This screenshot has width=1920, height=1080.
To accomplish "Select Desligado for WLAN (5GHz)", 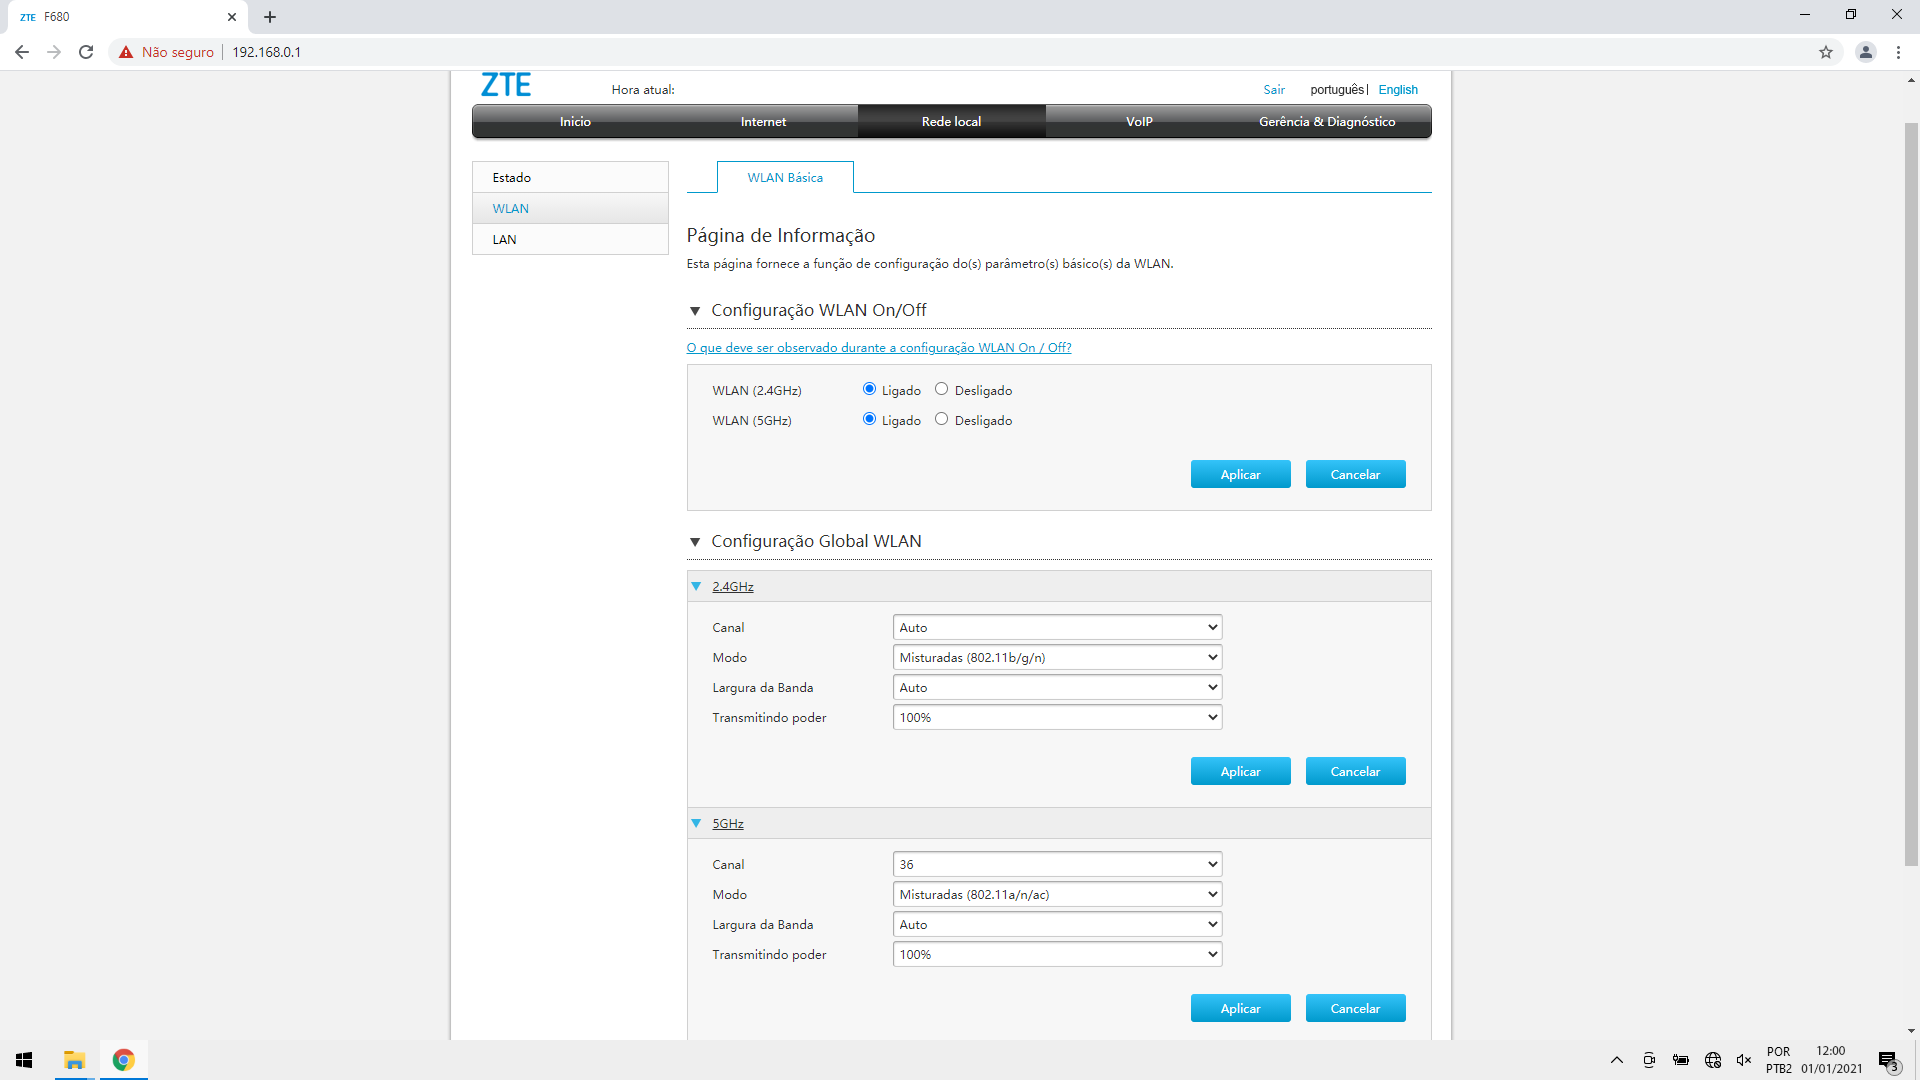I will pos(941,419).
